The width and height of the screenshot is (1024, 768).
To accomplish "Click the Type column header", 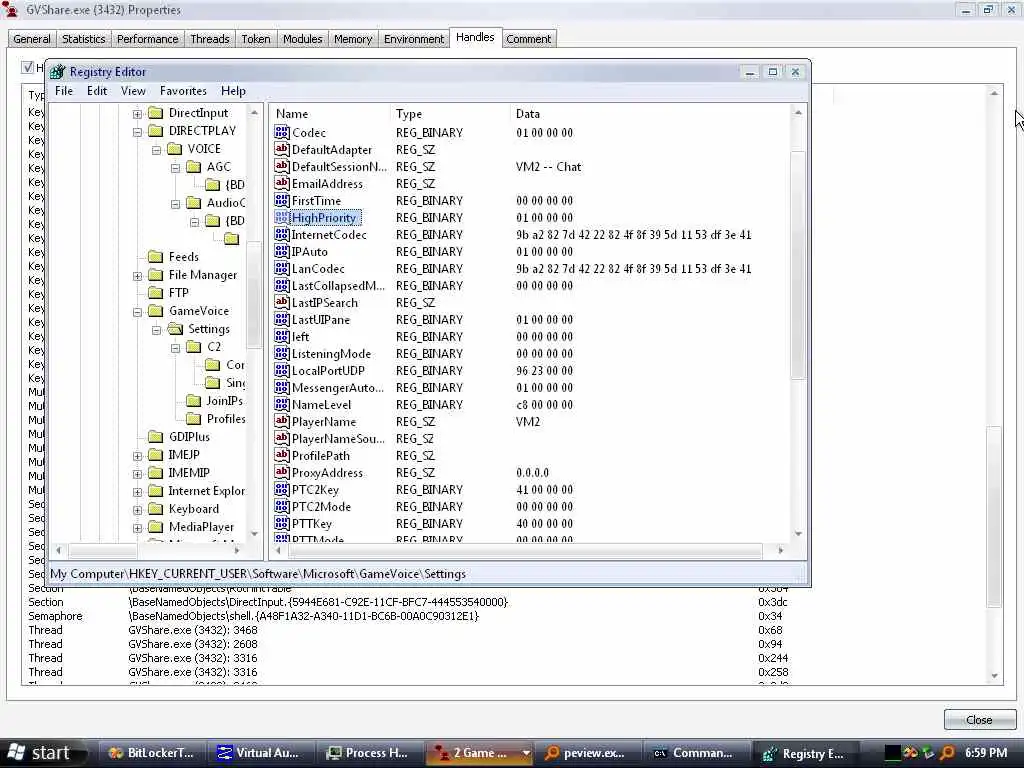I will tap(449, 114).
